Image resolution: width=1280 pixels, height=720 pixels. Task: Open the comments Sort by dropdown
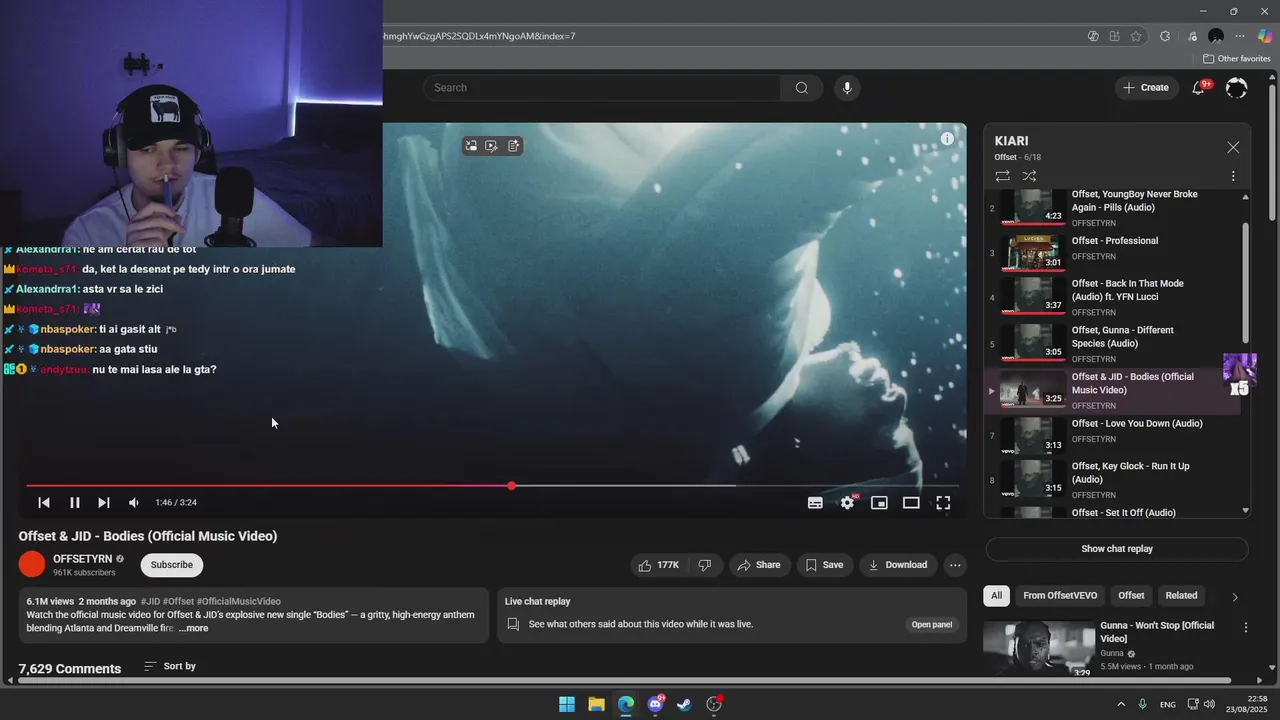pos(170,666)
